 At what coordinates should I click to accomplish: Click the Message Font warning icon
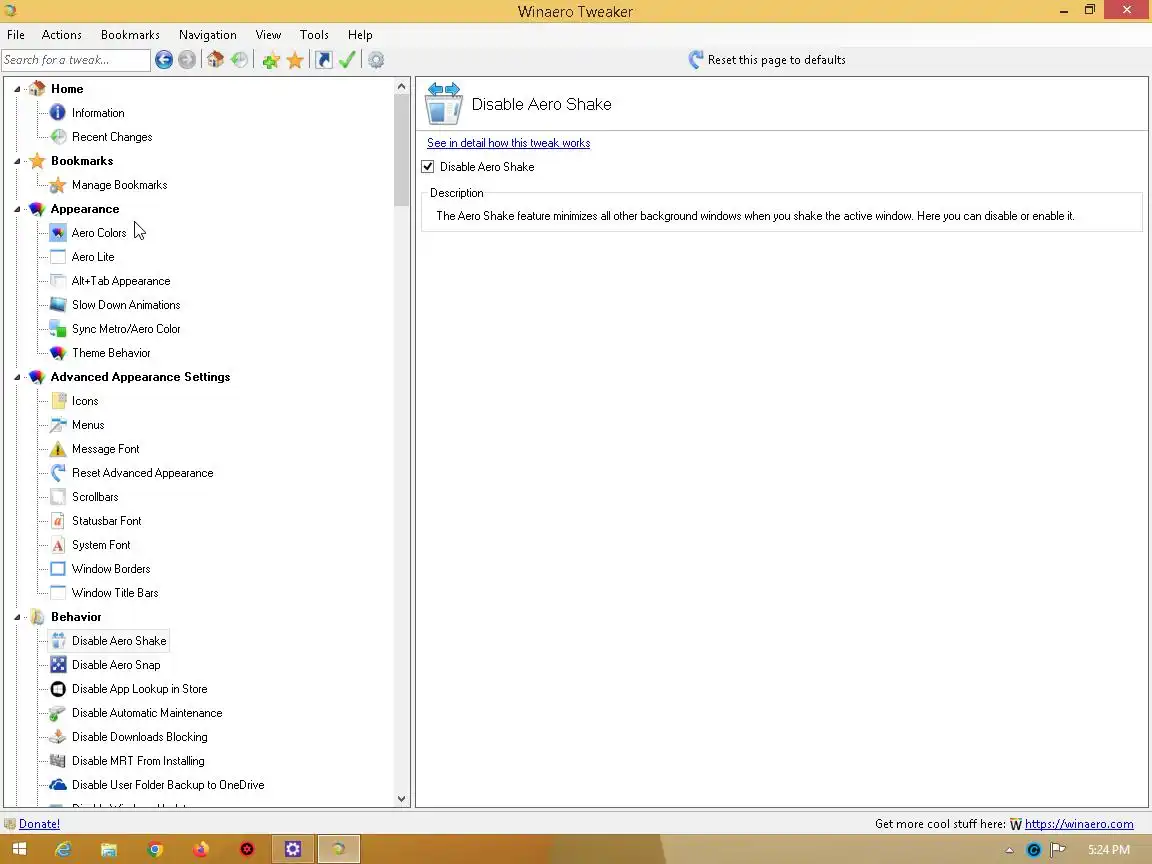(x=57, y=449)
